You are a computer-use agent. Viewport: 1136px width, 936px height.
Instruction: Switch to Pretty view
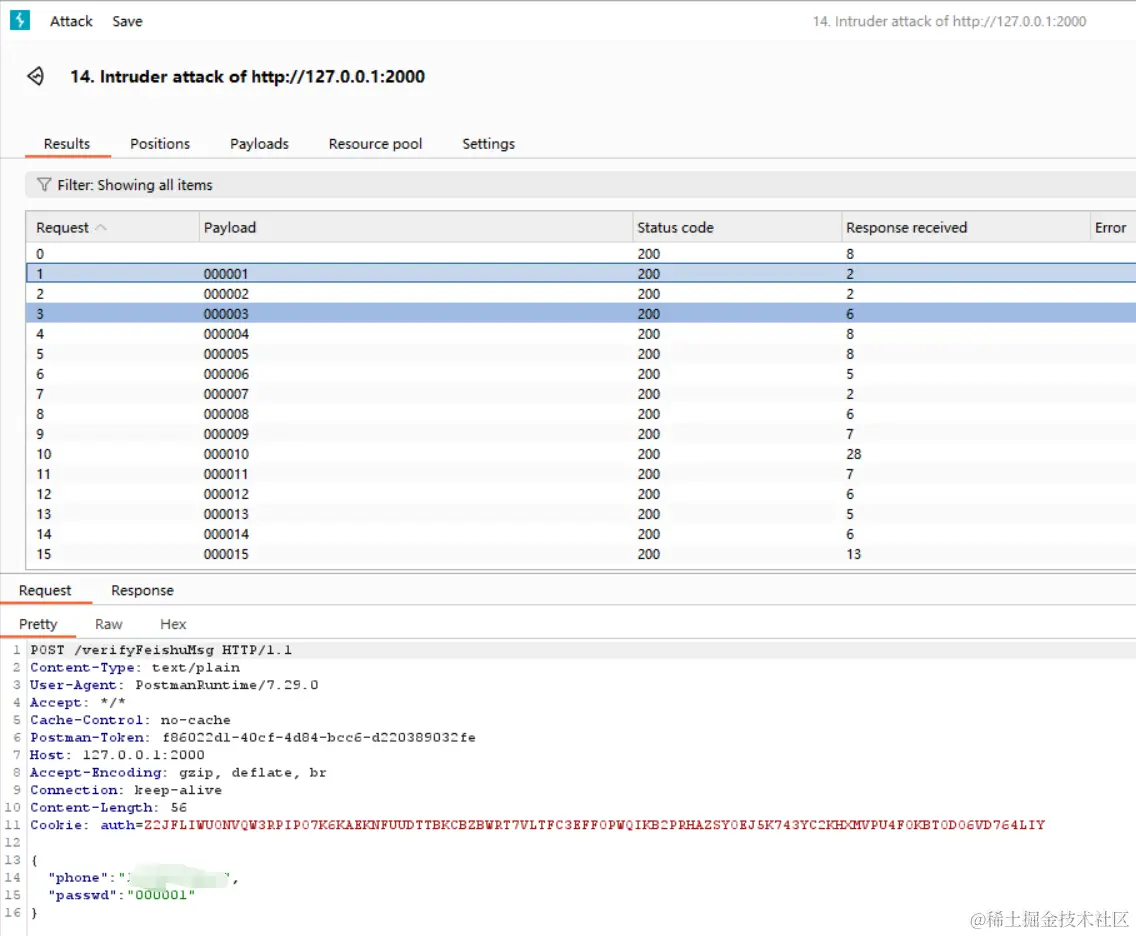click(x=38, y=624)
